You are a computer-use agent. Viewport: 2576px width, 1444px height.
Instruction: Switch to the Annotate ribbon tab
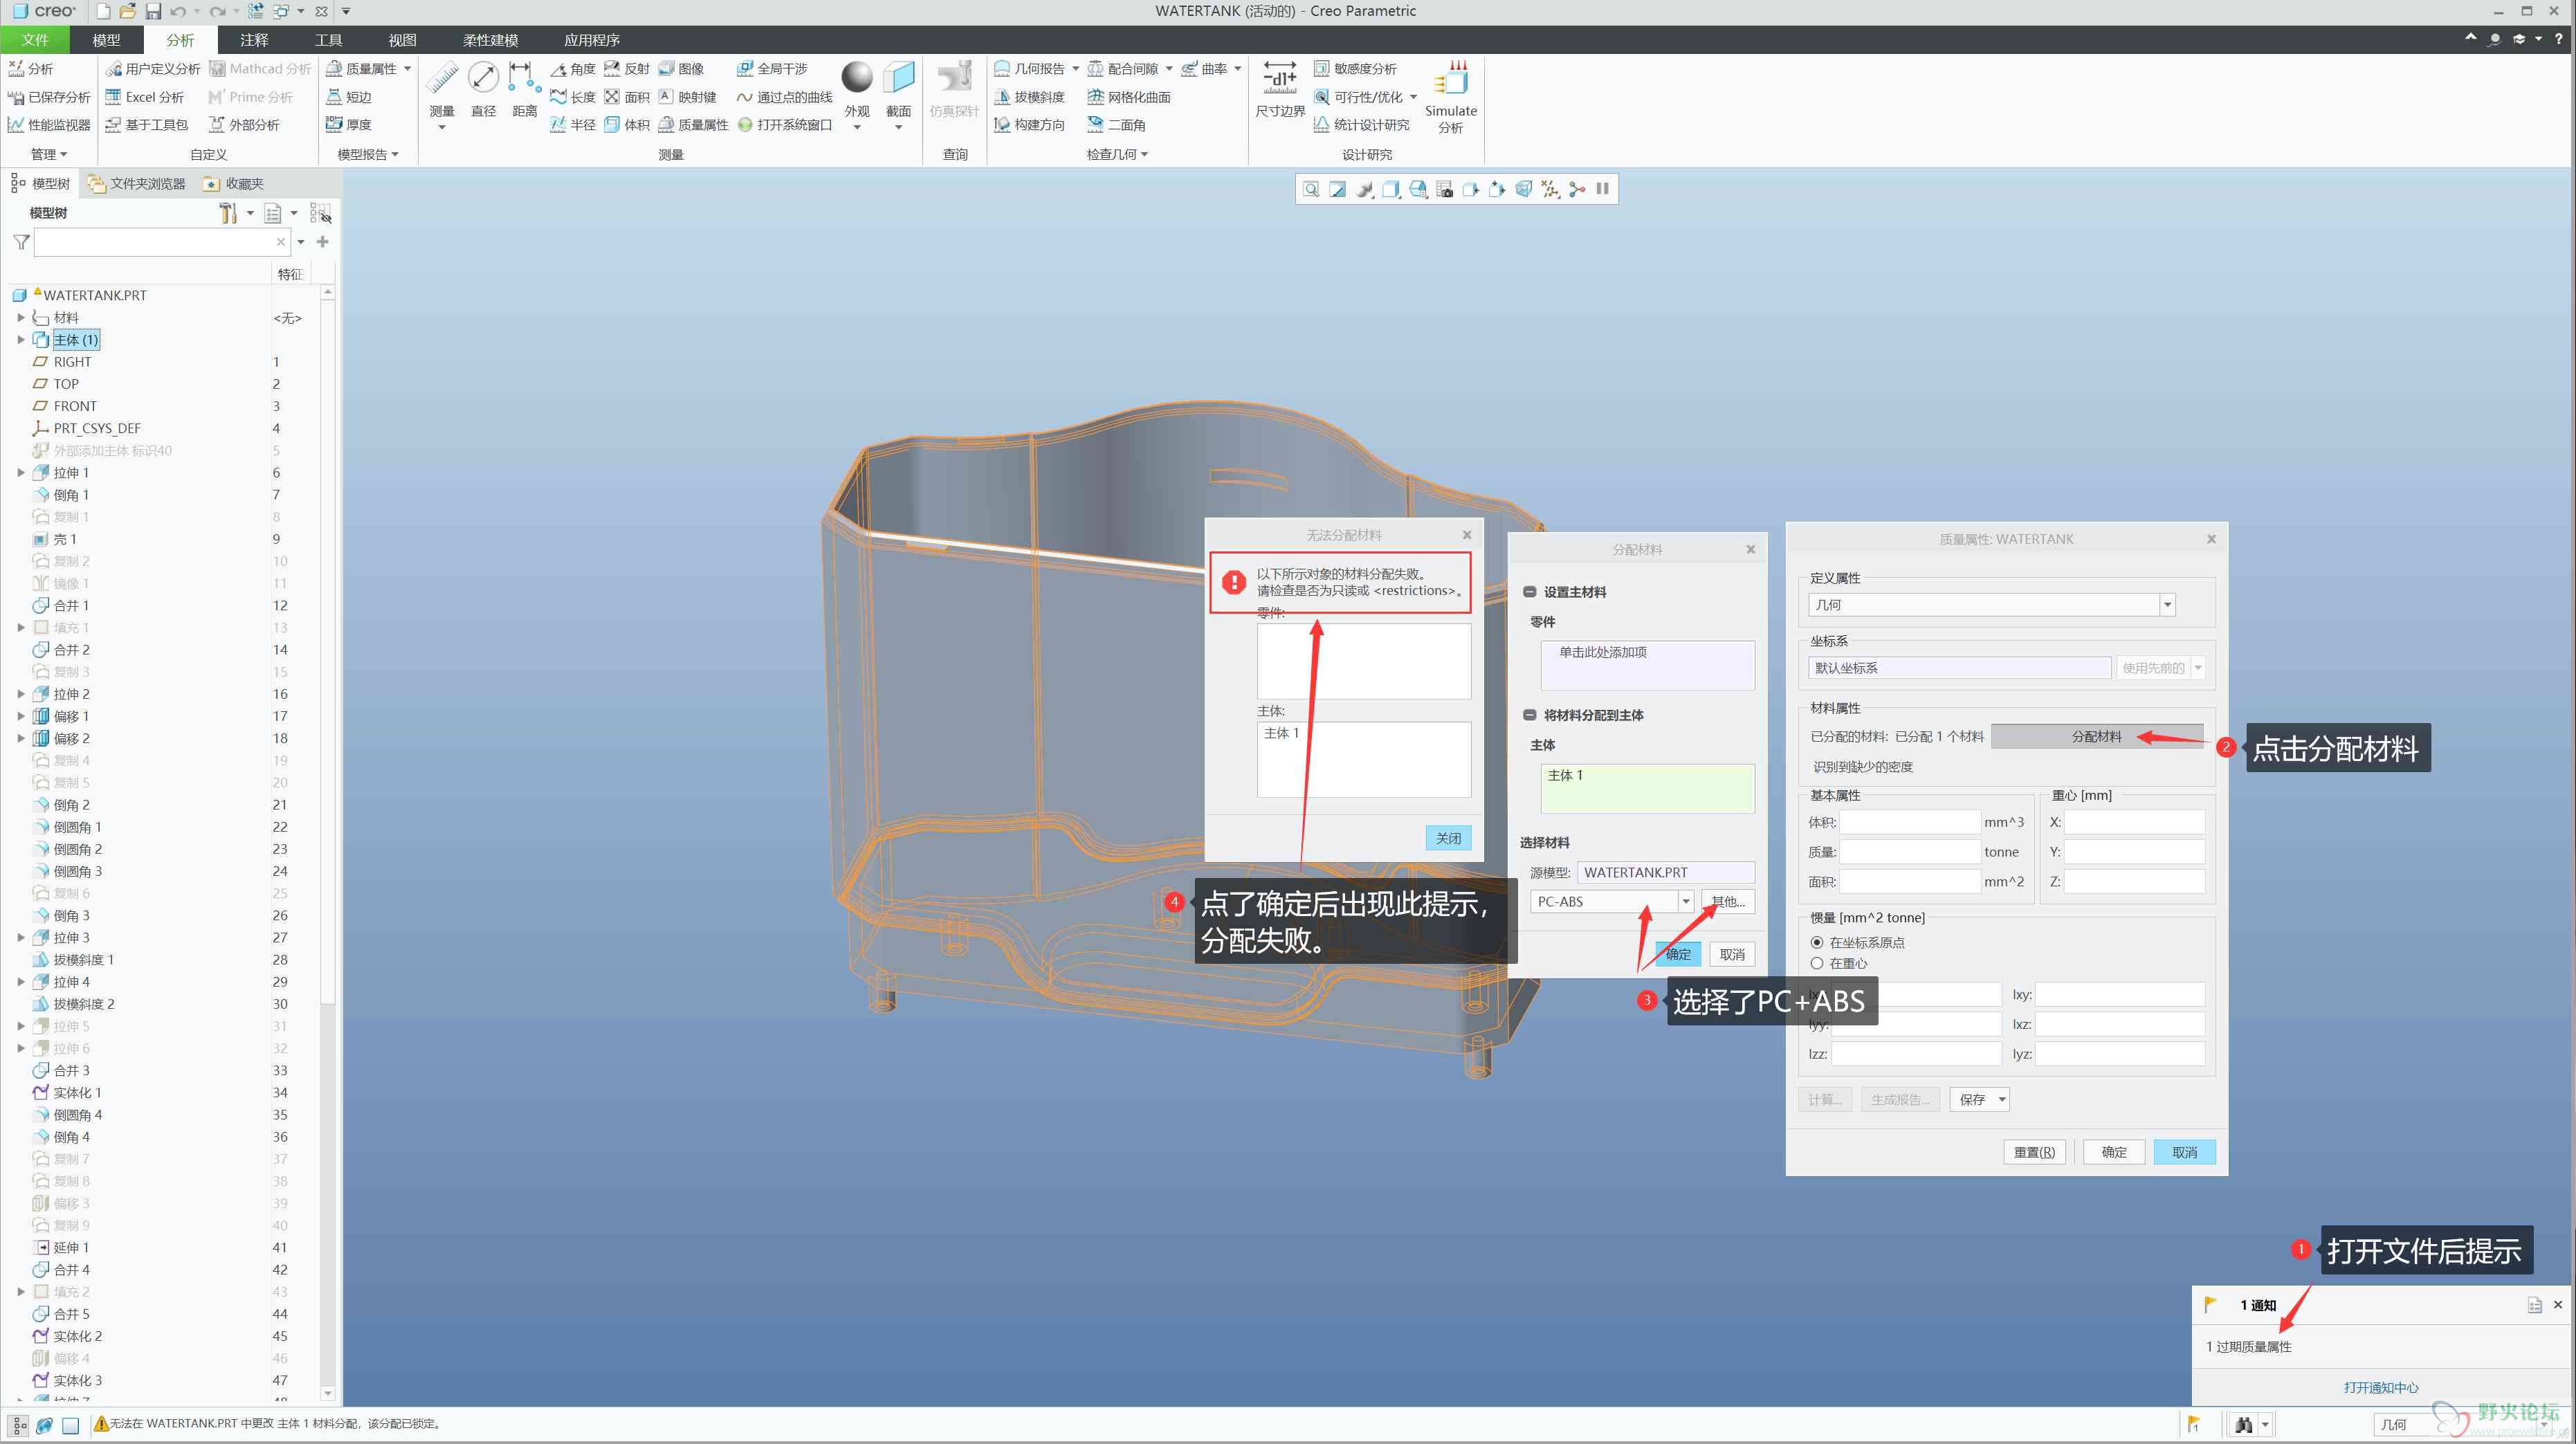(x=254, y=40)
